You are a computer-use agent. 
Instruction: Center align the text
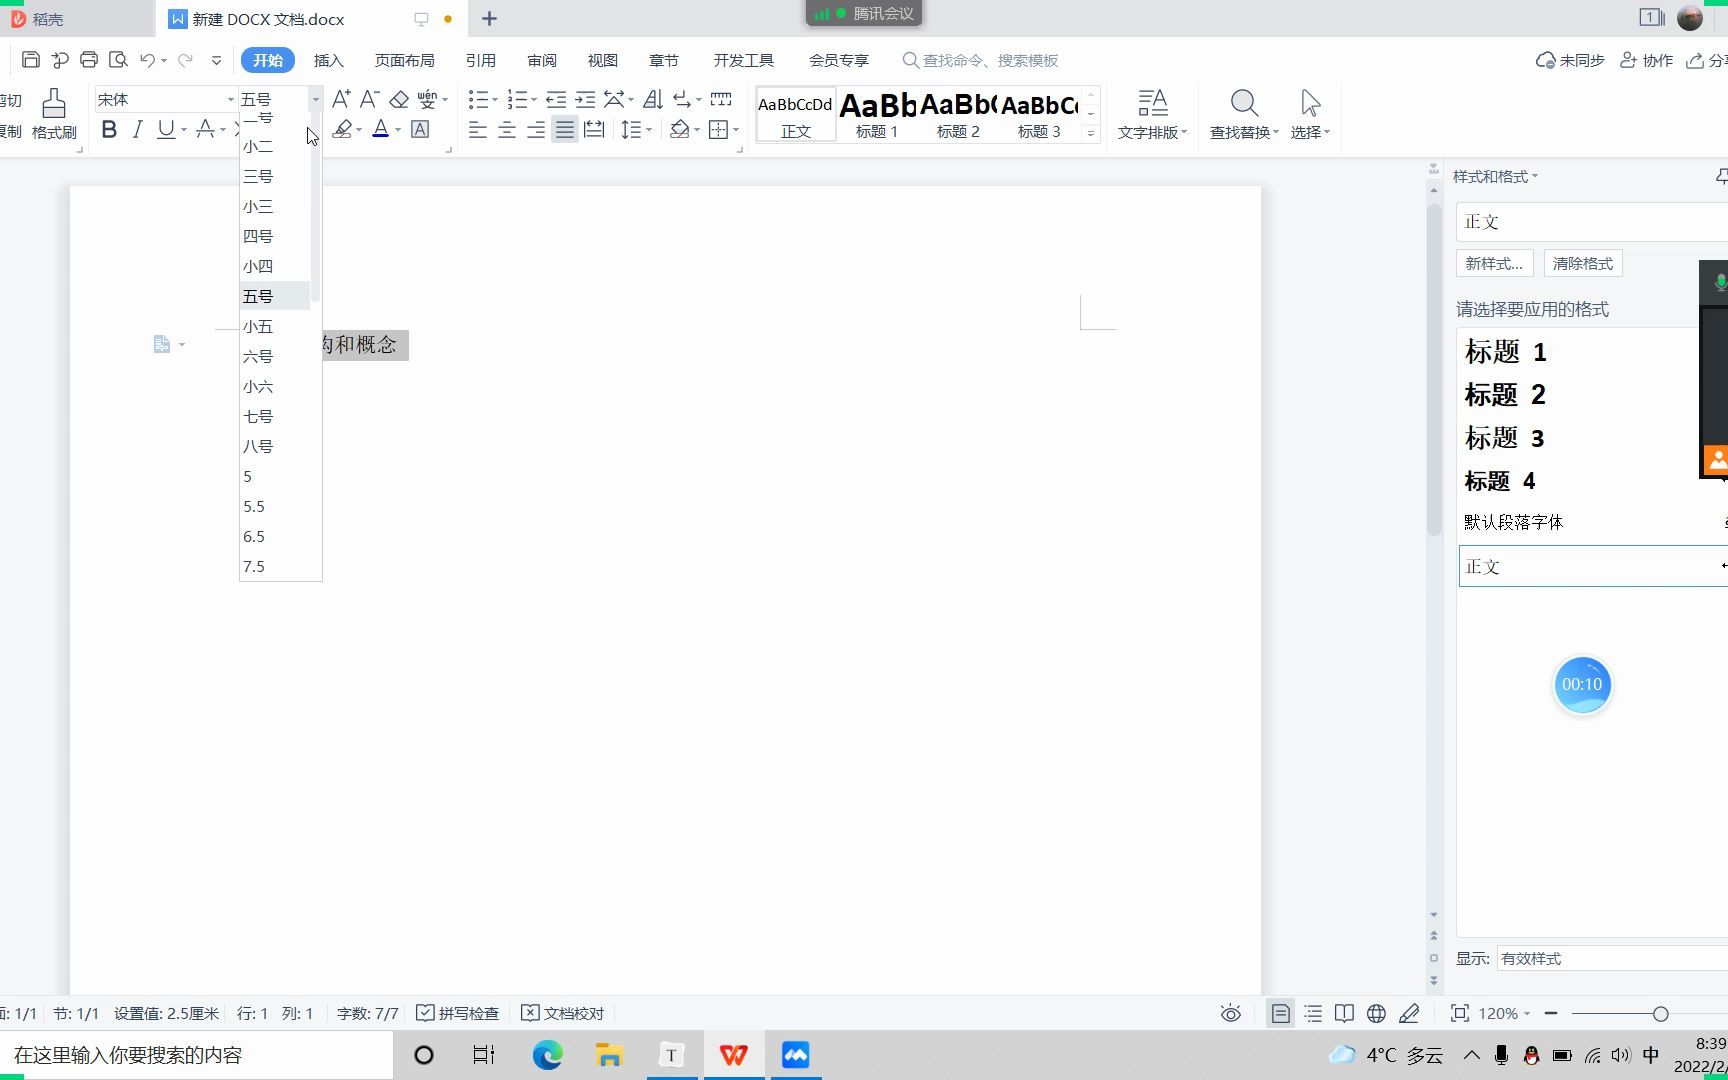click(507, 130)
